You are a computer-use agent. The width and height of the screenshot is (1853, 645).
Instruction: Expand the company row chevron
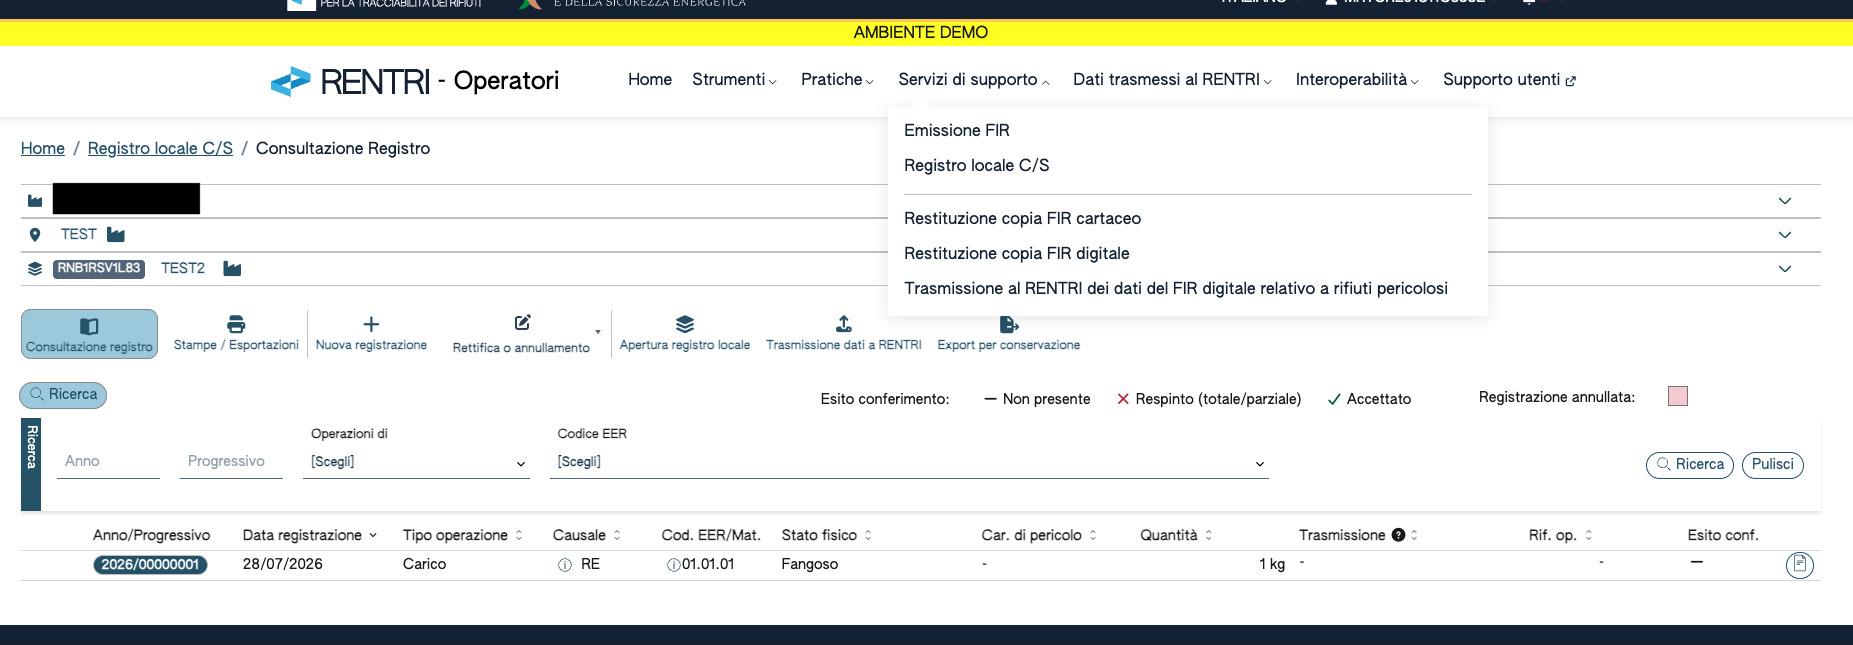(1785, 201)
